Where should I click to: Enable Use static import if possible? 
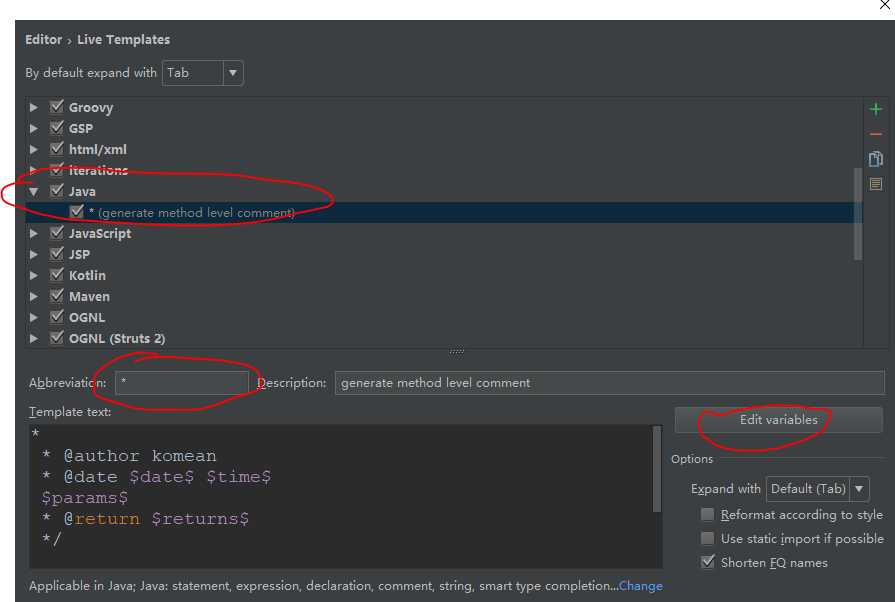click(x=708, y=538)
